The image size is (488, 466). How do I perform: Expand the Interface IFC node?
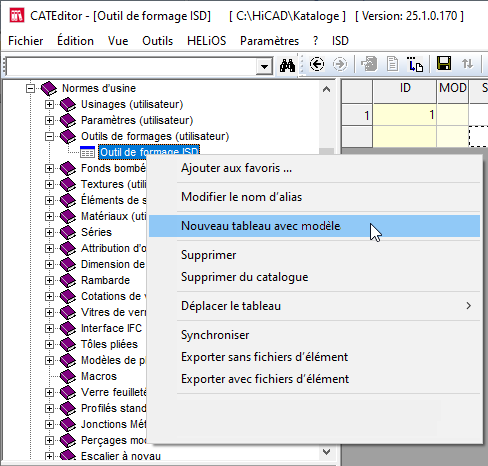(x=49, y=328)
